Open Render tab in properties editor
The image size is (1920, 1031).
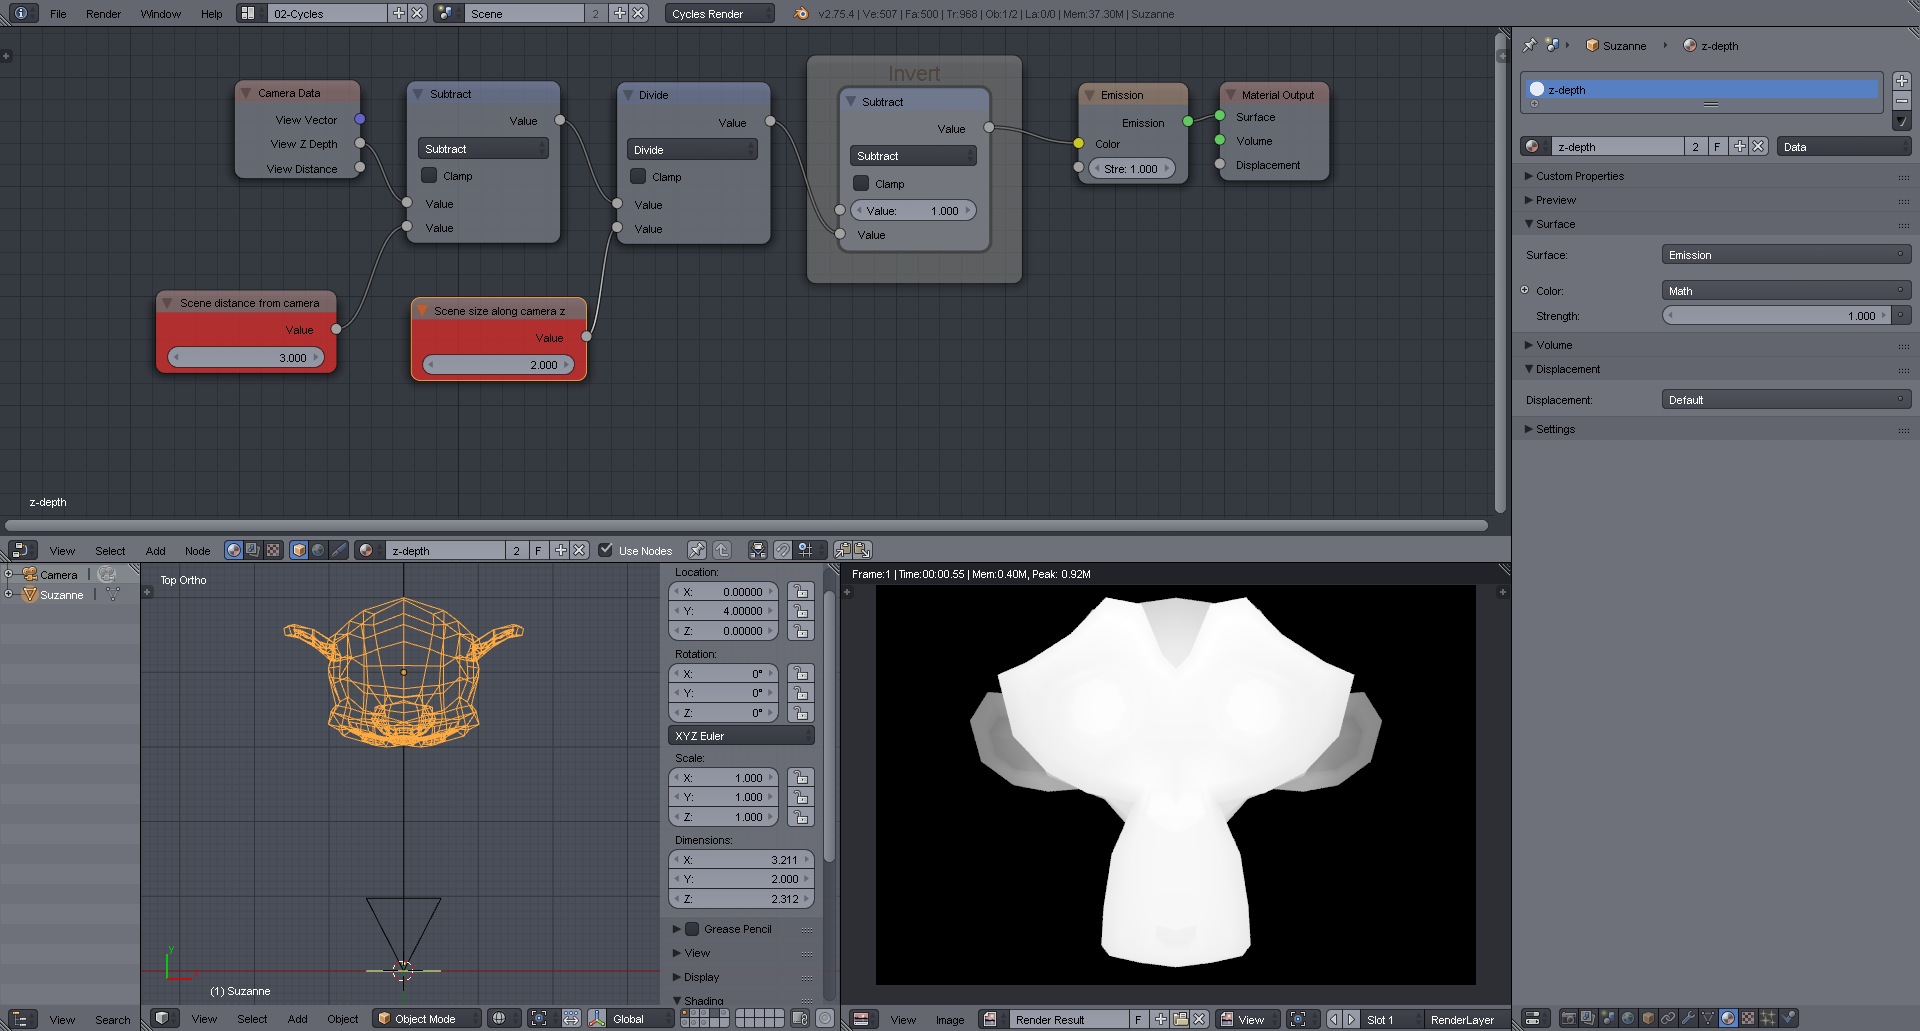[1568, 1018]
